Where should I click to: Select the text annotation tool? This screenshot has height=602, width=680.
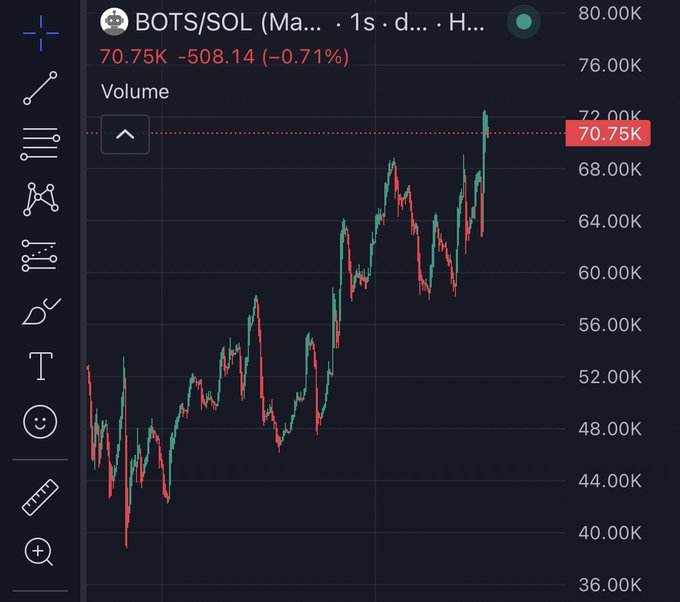[x=41, y=366]
